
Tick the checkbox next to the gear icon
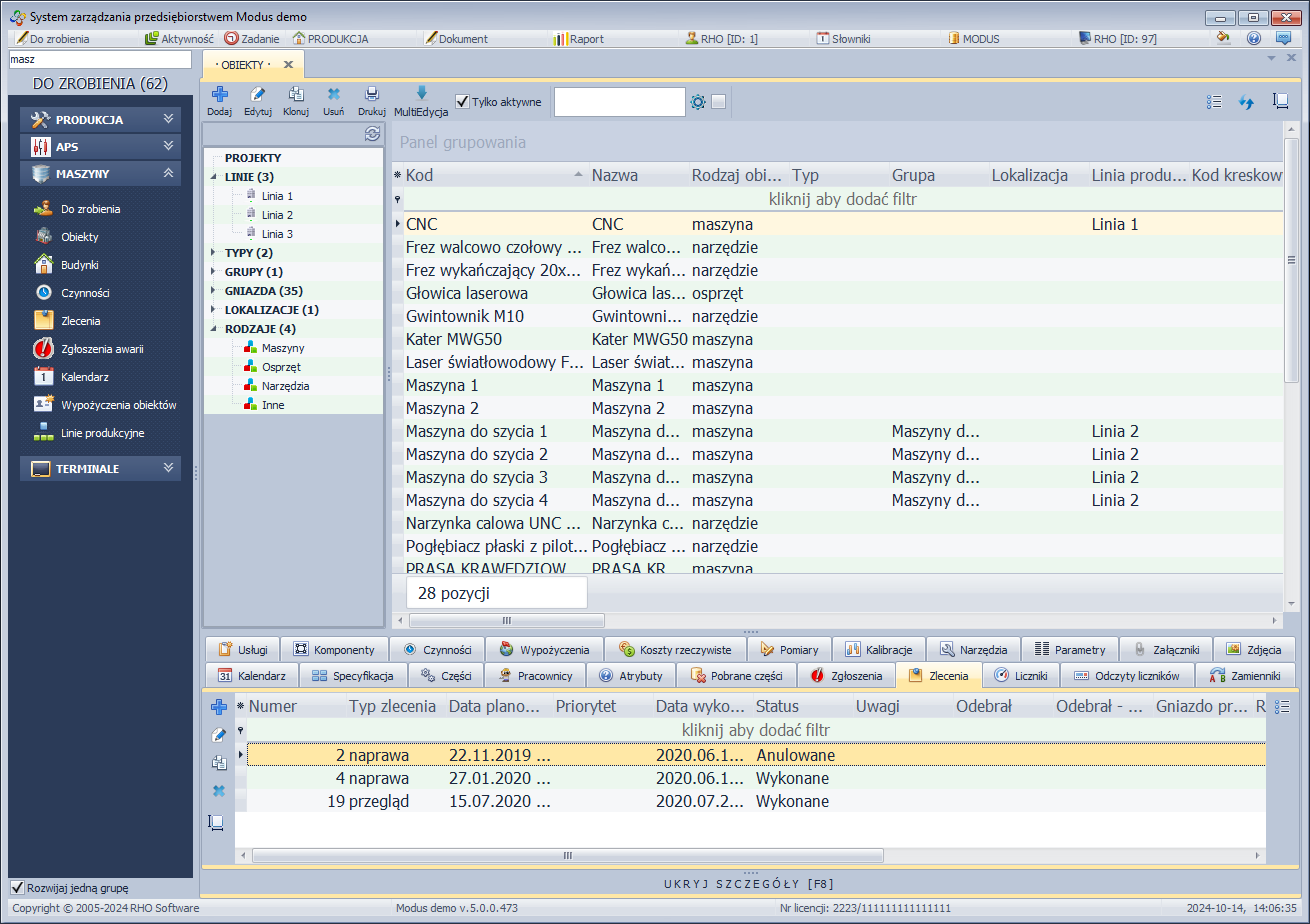(x=718, y=101)
